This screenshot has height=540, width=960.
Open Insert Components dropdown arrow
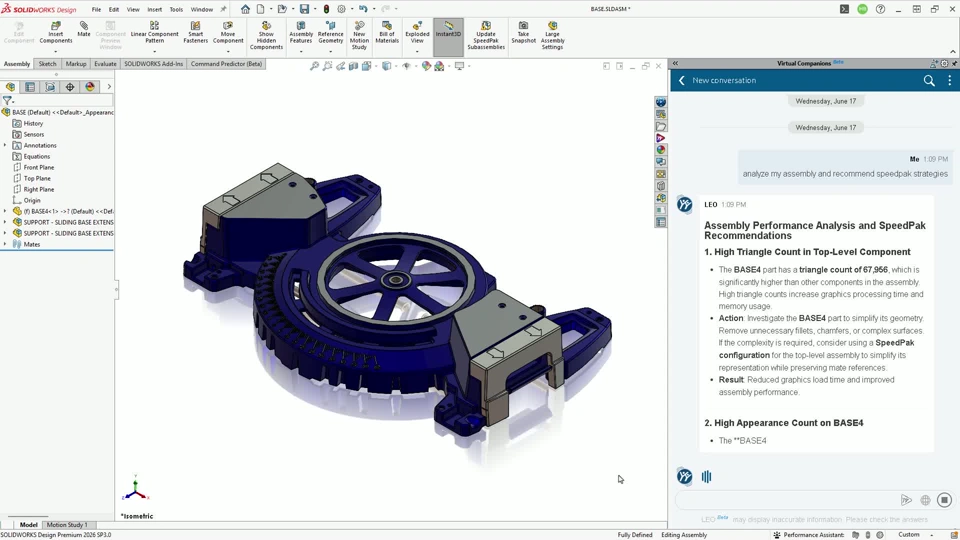56,51
